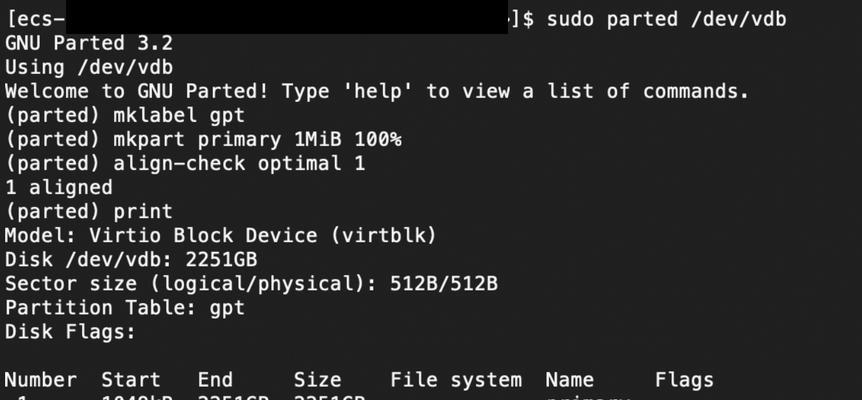Click the '1 aligned' output line
The height and width of the screenshot is (400, 862).
pyautogui.click(x=59, y=187)
